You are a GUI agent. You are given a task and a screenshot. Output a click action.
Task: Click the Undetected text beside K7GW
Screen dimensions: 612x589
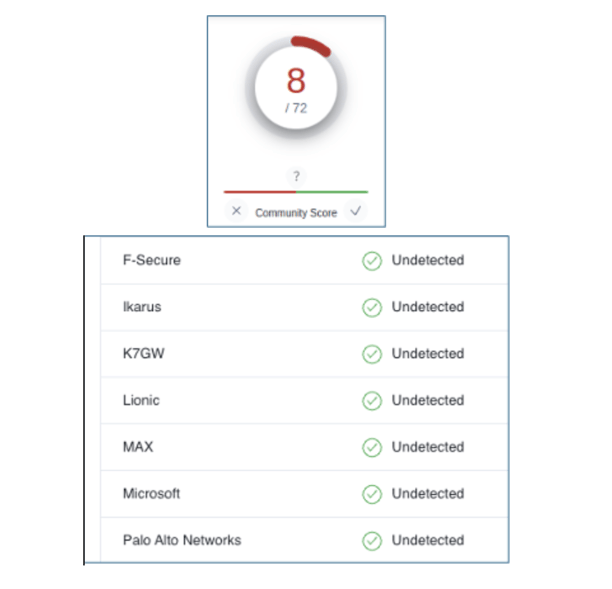tap(428, 353)
